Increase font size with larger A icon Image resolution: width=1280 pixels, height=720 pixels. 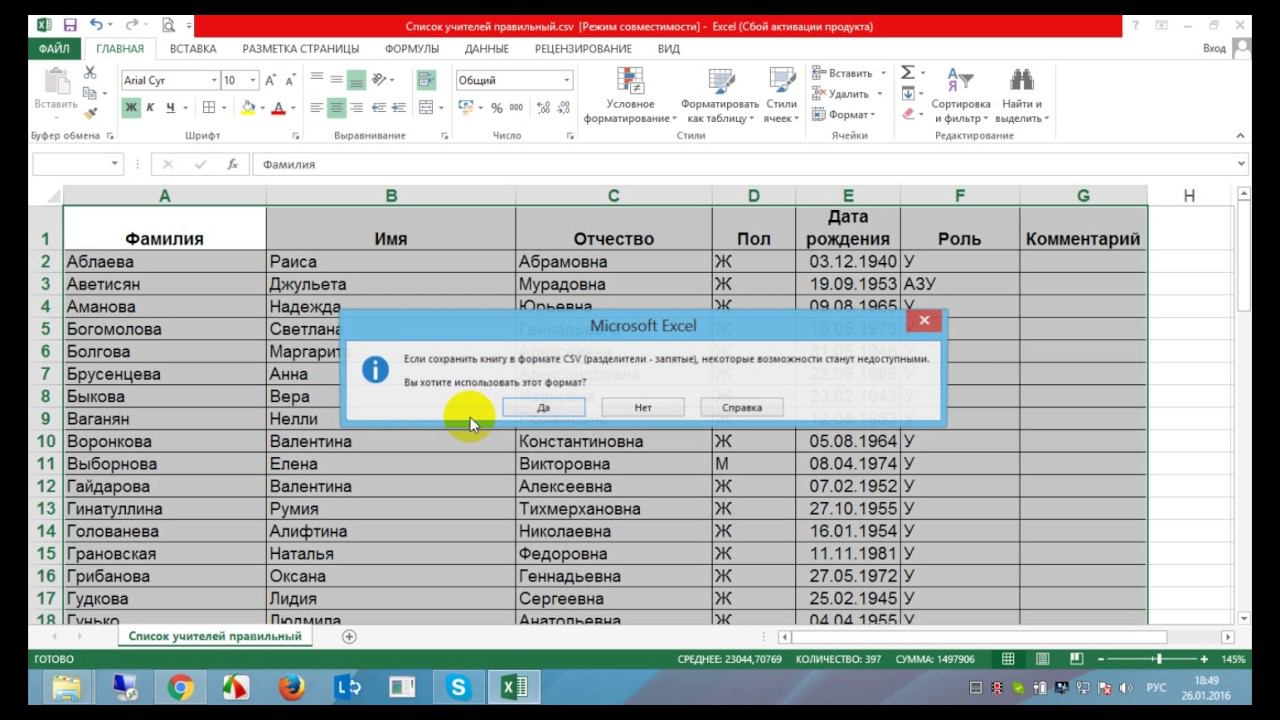pos(272,80)
